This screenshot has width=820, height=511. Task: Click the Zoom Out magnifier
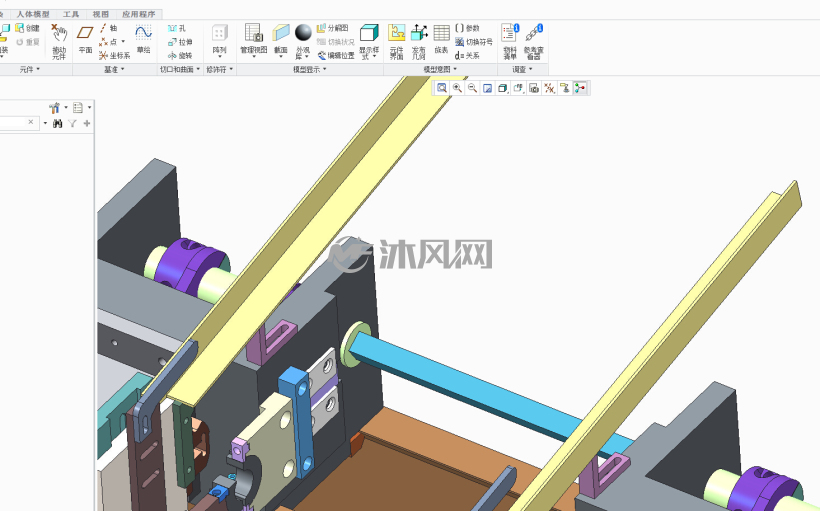(x=472, y=88)
